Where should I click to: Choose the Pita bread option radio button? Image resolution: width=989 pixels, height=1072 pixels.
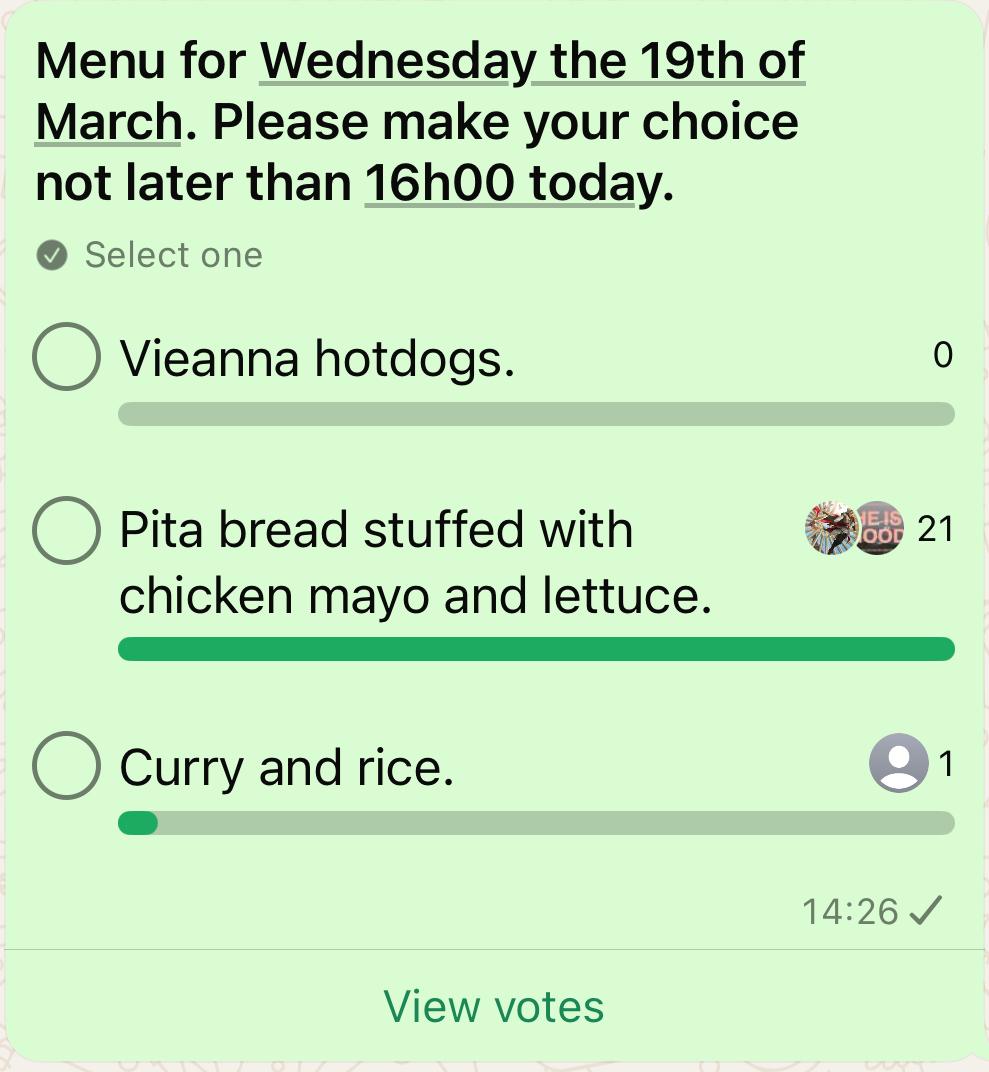click(66, 530)
